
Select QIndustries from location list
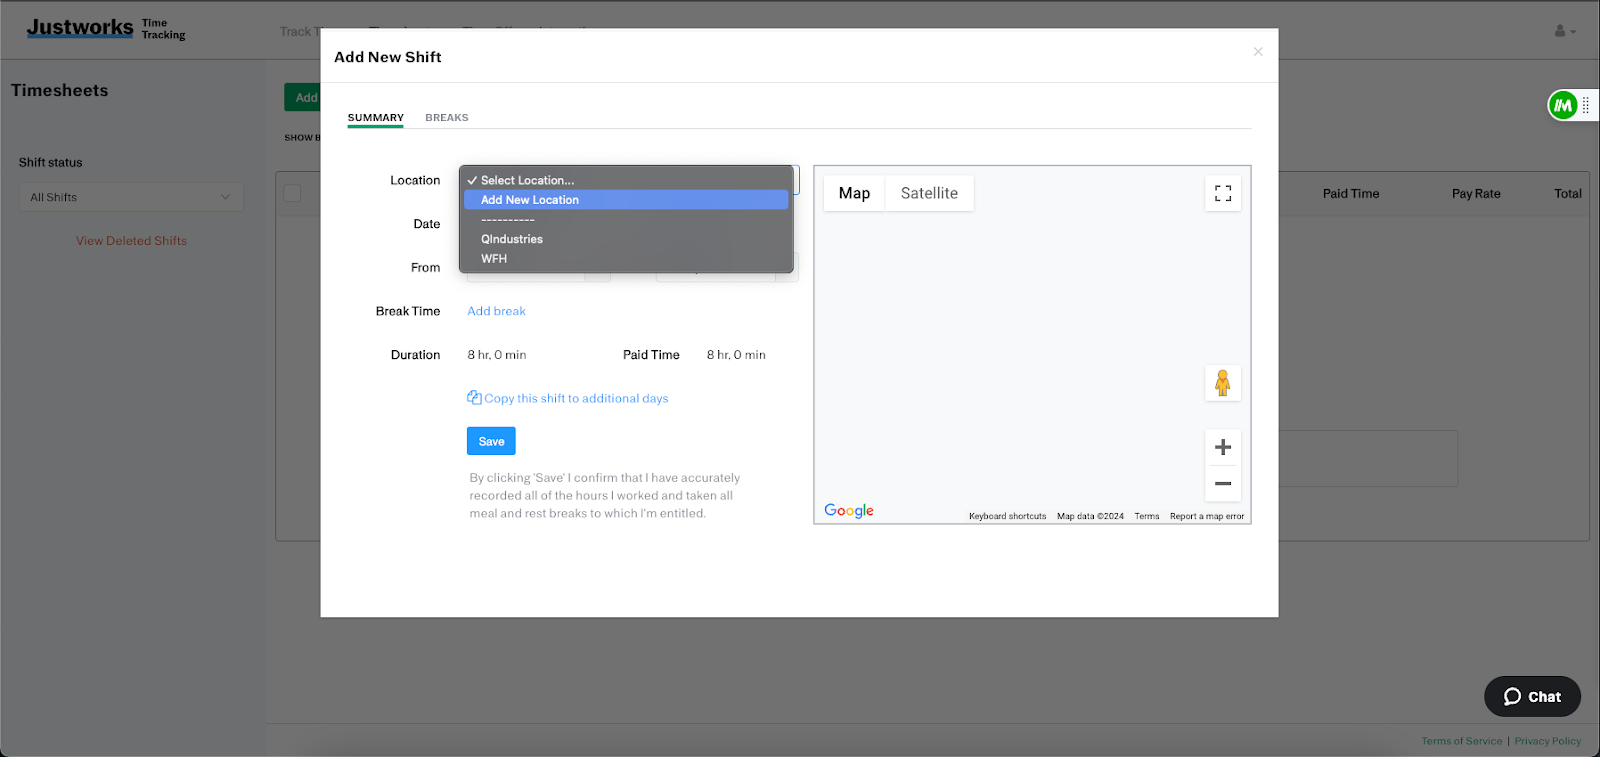[512, 239]
